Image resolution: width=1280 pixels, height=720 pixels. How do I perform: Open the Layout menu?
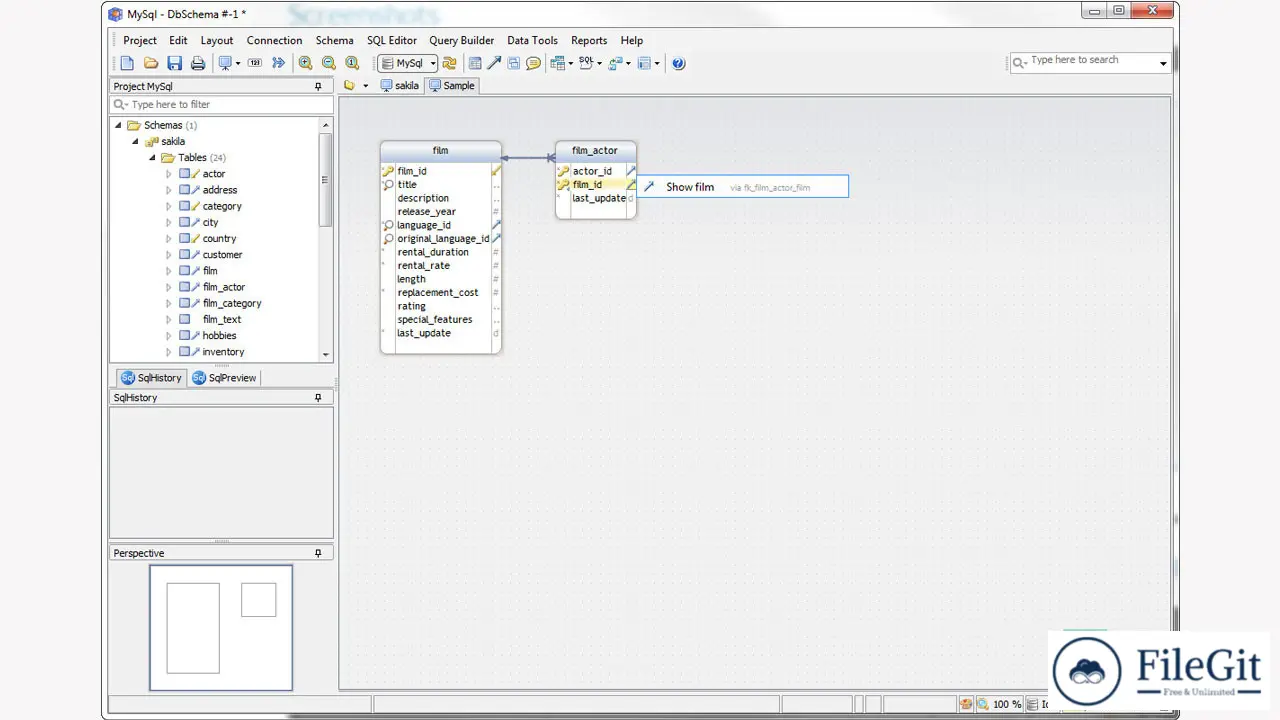pos(217,40)
